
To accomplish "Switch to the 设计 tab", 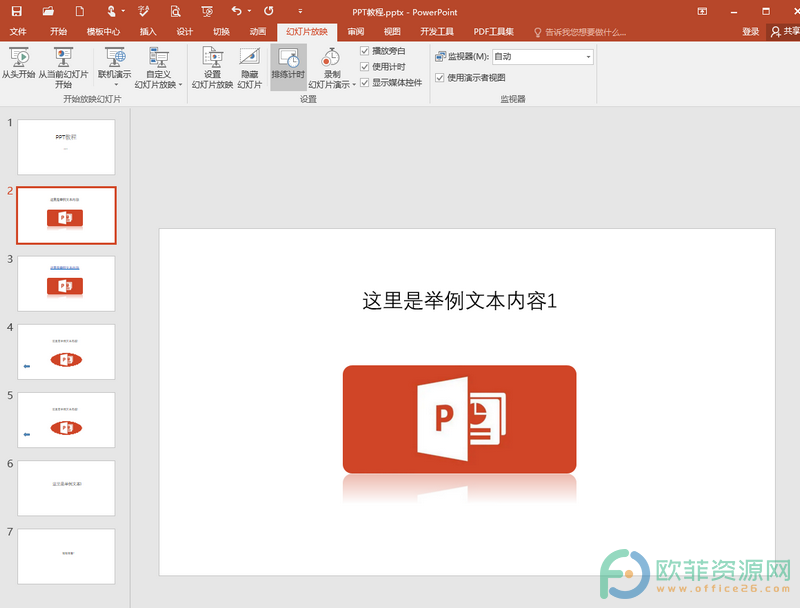I will click(x=185, y=32).
